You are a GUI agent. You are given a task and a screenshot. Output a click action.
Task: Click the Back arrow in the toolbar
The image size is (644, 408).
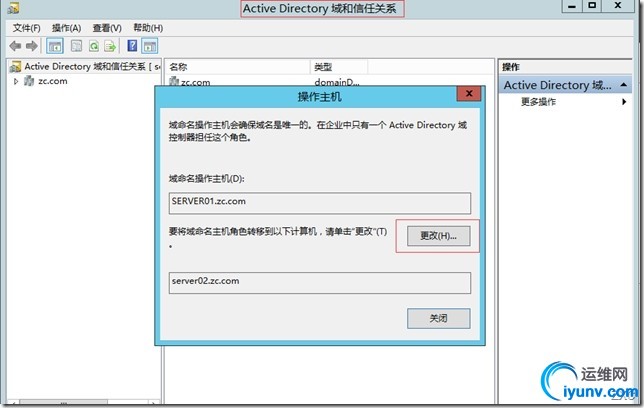[15, 46]
